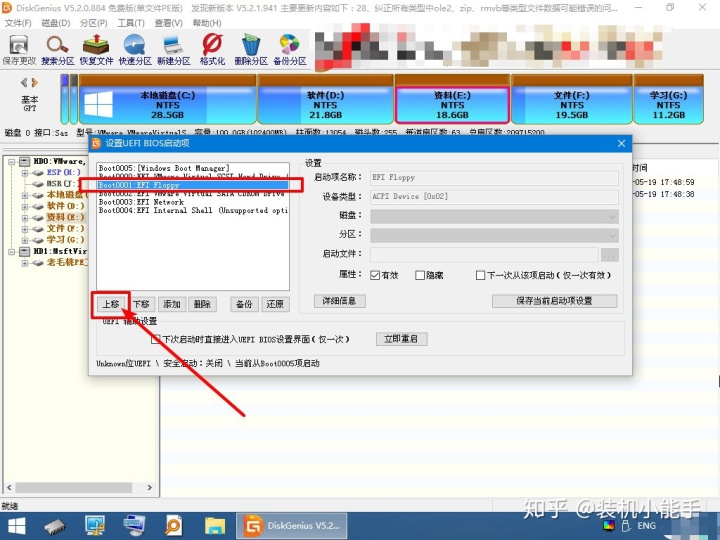Viewport: 720px width, 540px height.
Task: Click the 还原 restore button
Action: pos(275,304)
